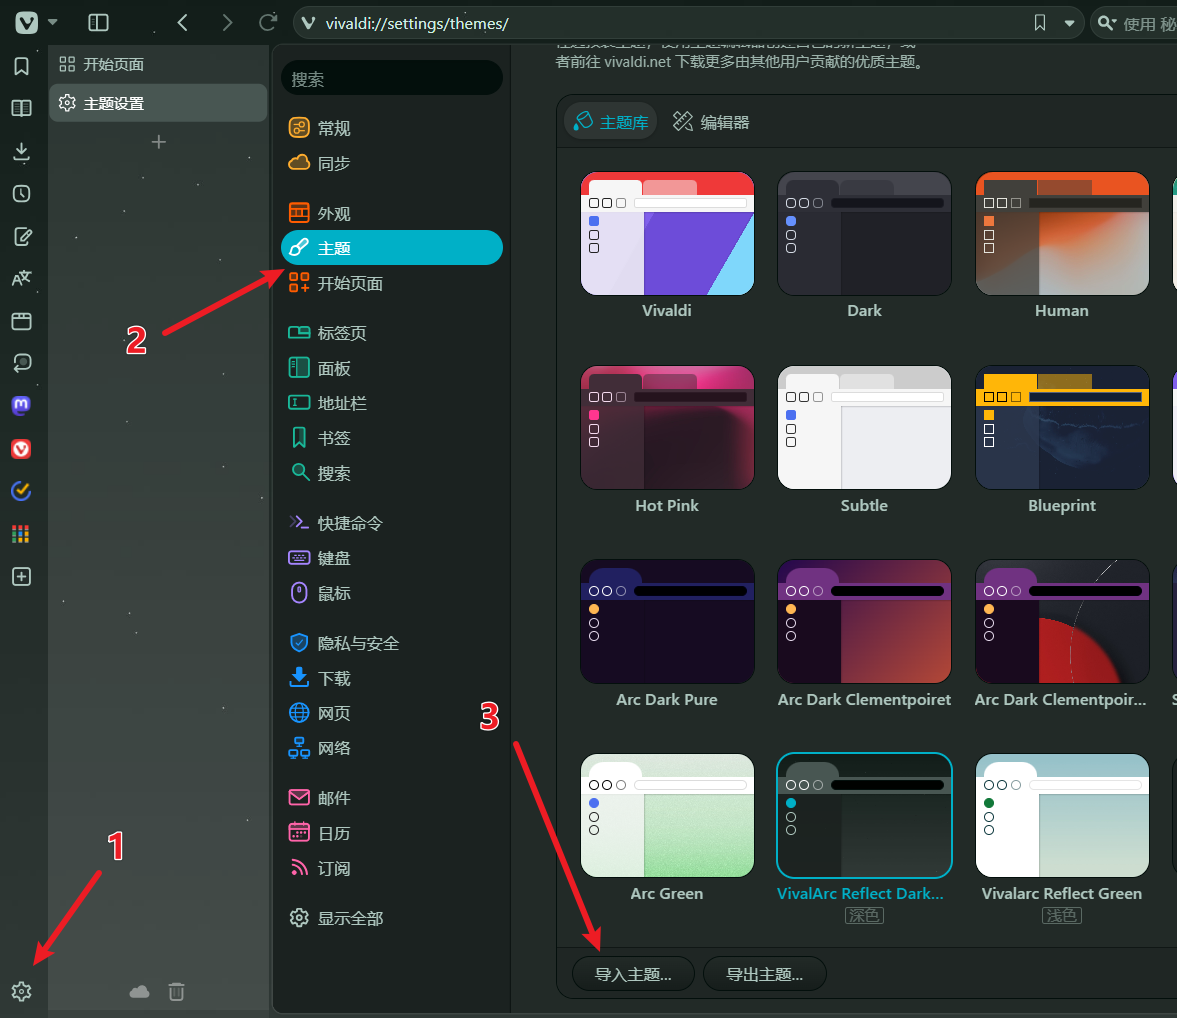Open the Downloads panel
The height and width of the screenshot is (1018, 1177).
pyautogui.click(x=22, y=152)
